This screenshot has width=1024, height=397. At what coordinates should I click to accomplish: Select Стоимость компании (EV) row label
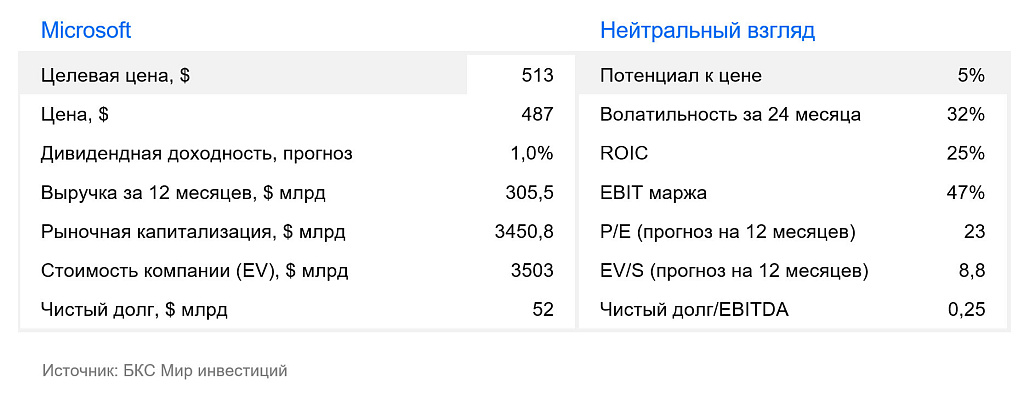click(195, 271)
